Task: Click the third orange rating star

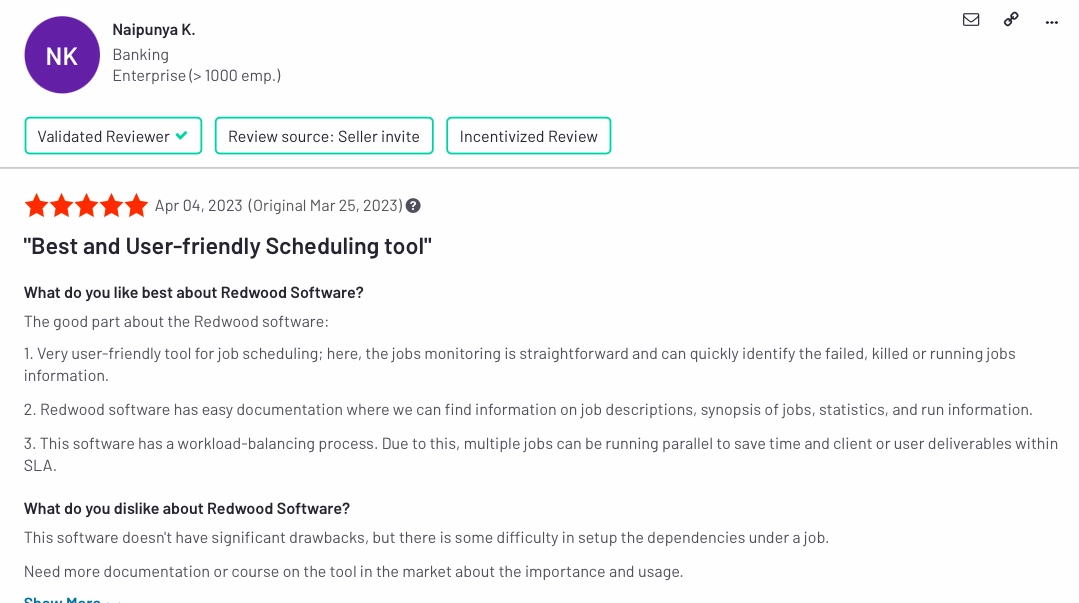Action: coord(86,206)
